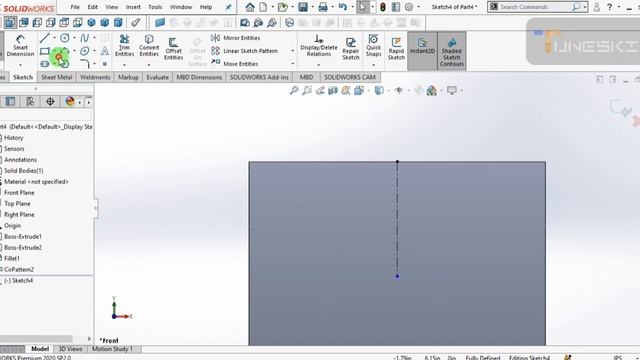
Task: Select Boss-Extrude1 in feature tree
Action: point(22,237)
